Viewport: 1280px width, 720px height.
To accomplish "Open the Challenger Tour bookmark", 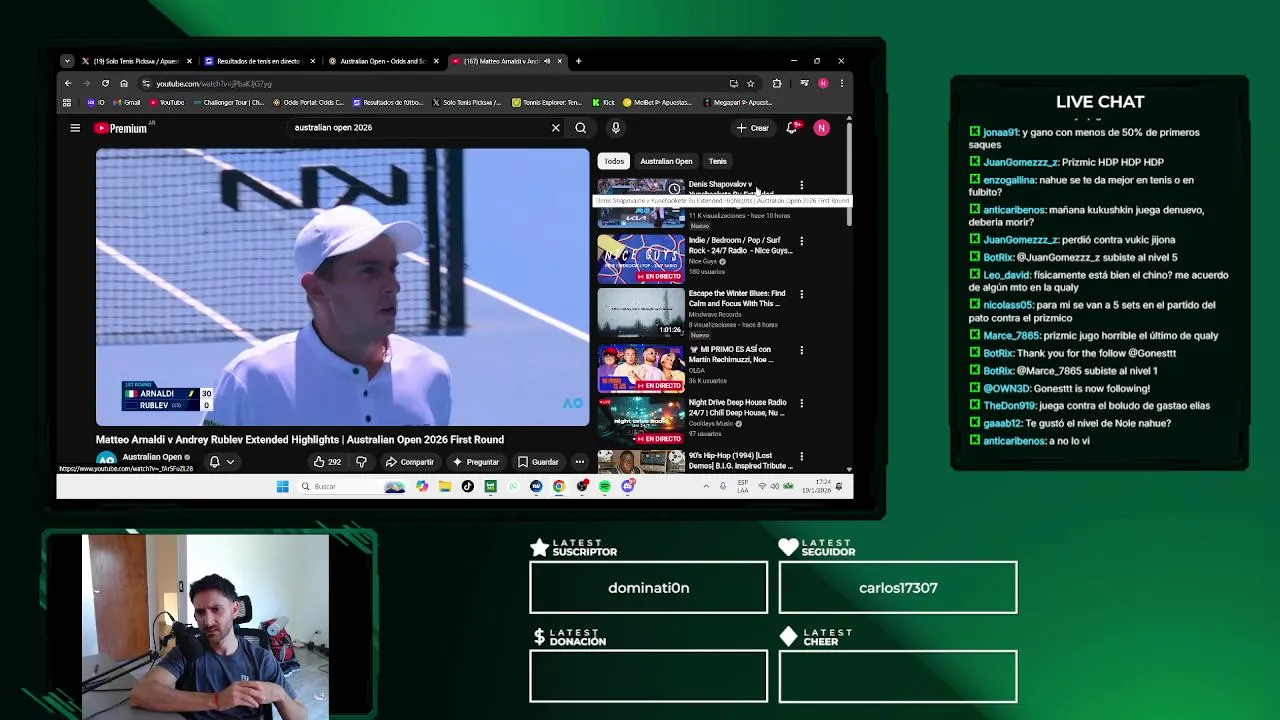I will (227, 102).
